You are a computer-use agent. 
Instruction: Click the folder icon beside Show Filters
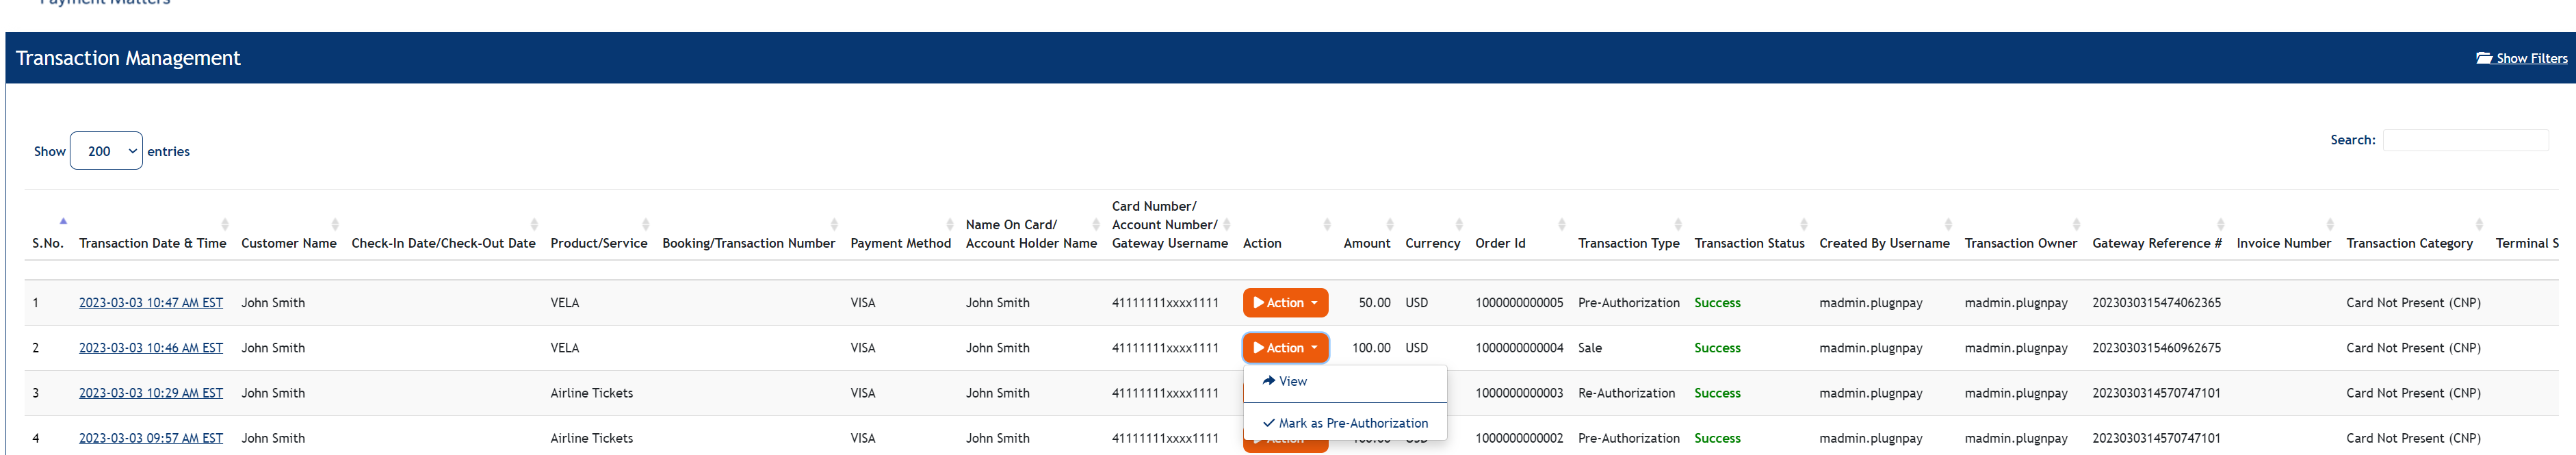pos(2486,58)
